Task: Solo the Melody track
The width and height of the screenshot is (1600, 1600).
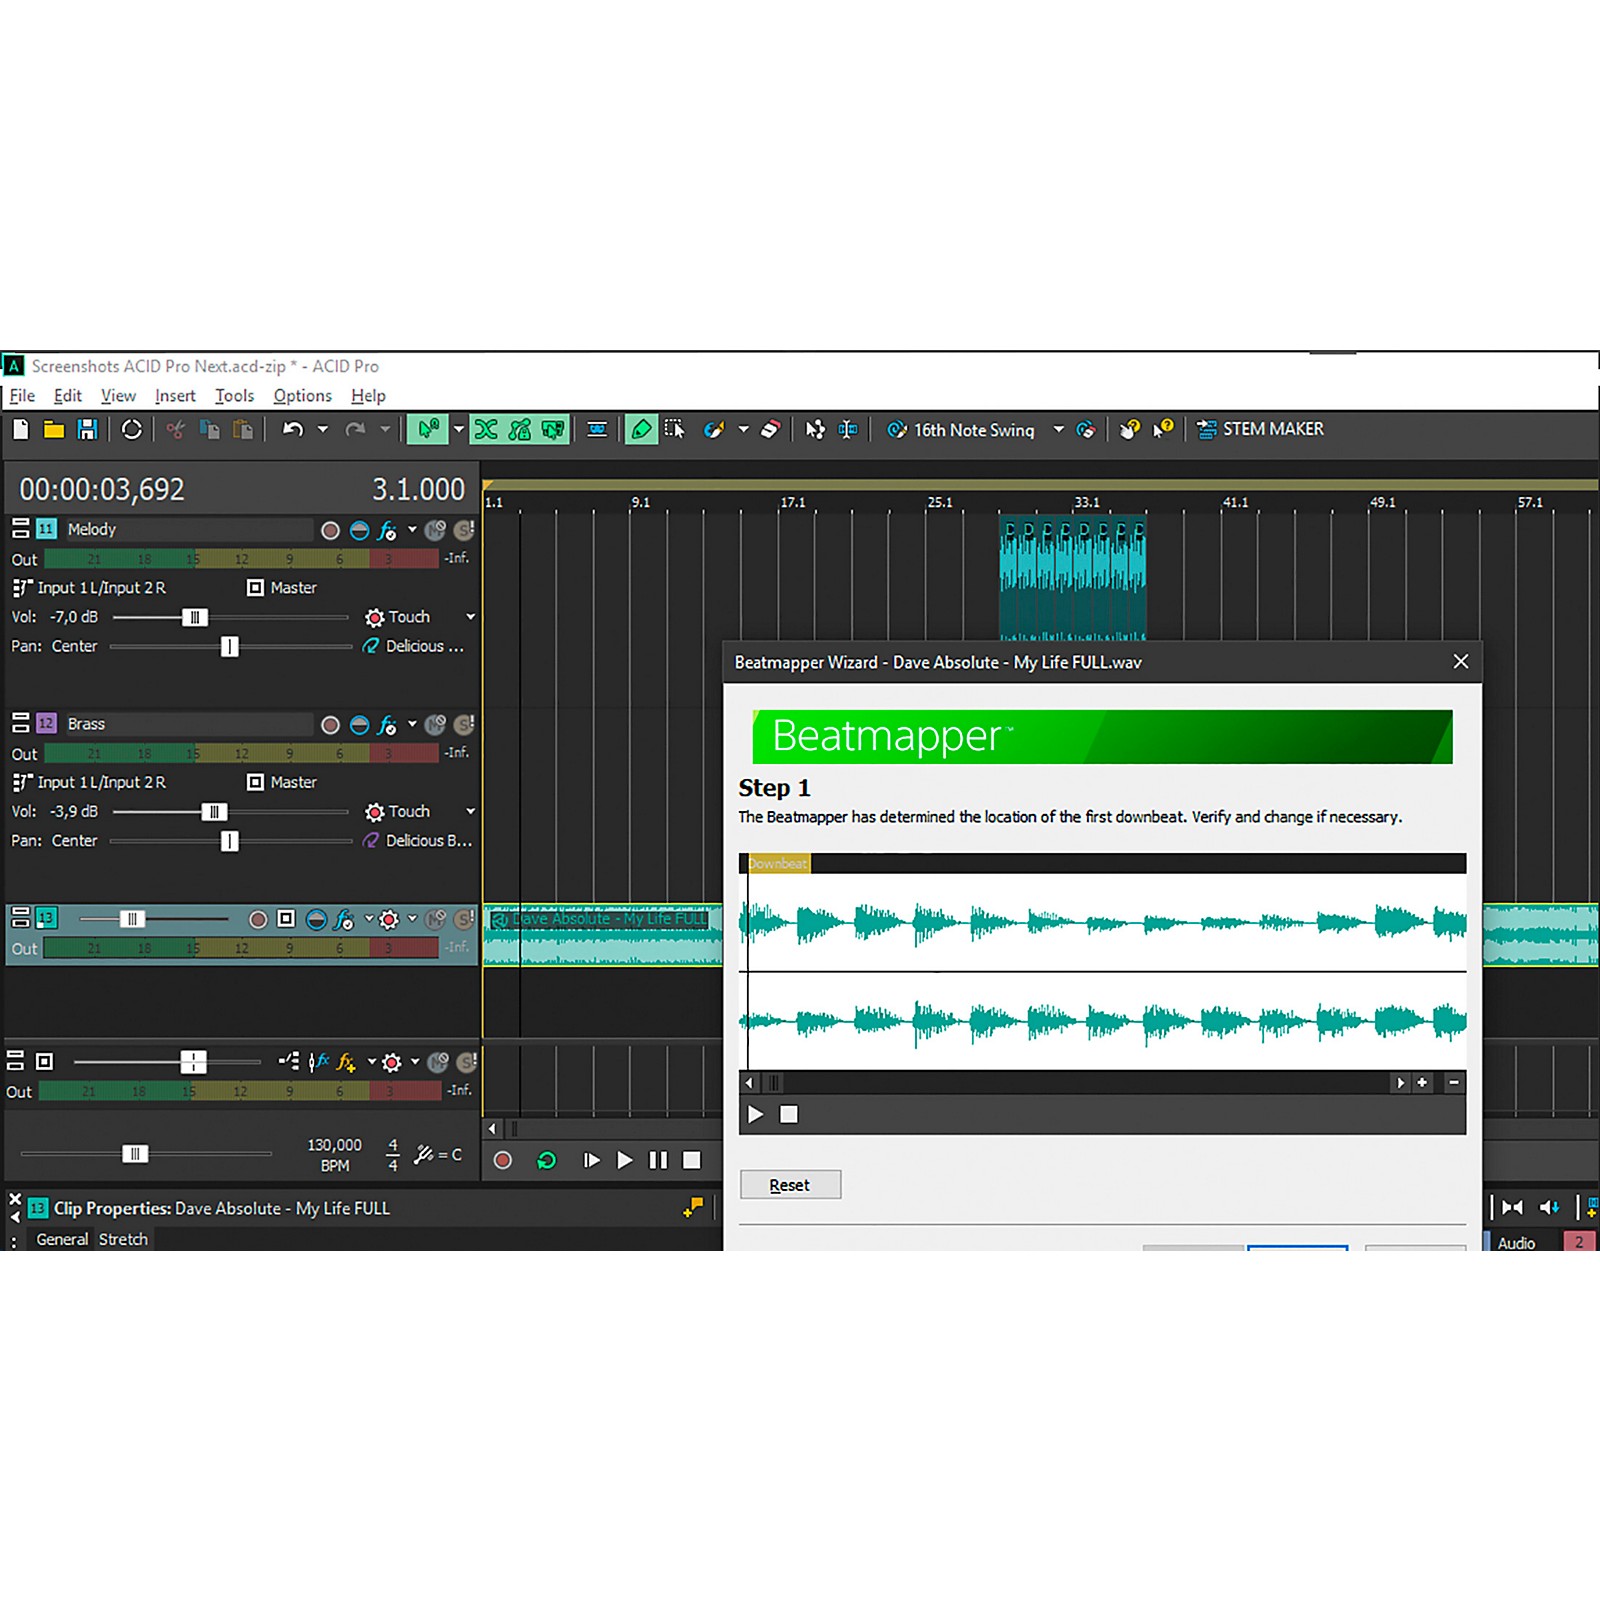Action: (464, 531)
